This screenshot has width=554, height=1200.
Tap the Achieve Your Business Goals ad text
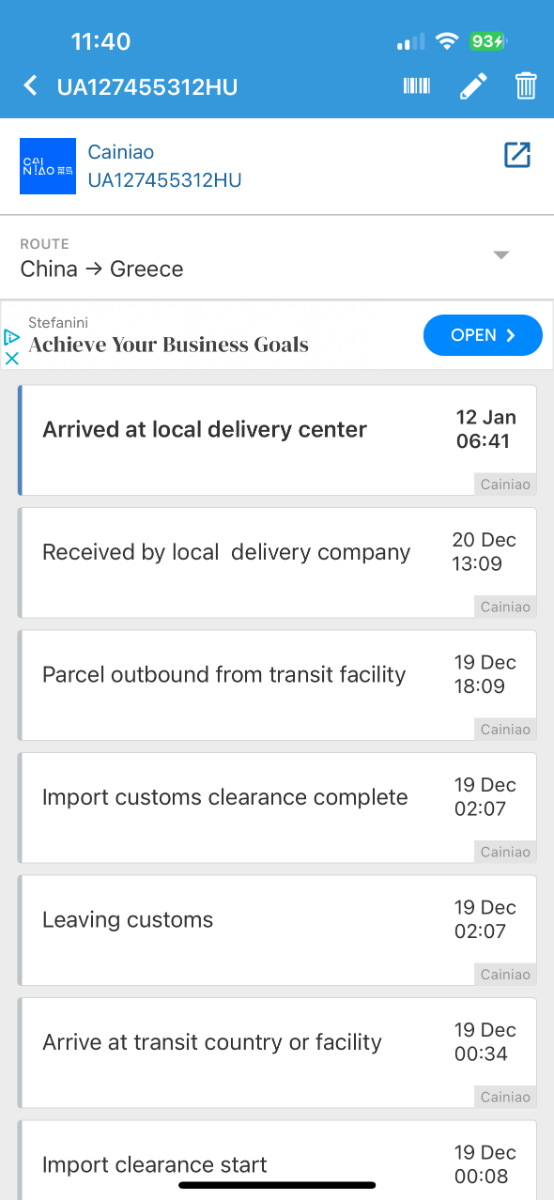tap(169, 345)
